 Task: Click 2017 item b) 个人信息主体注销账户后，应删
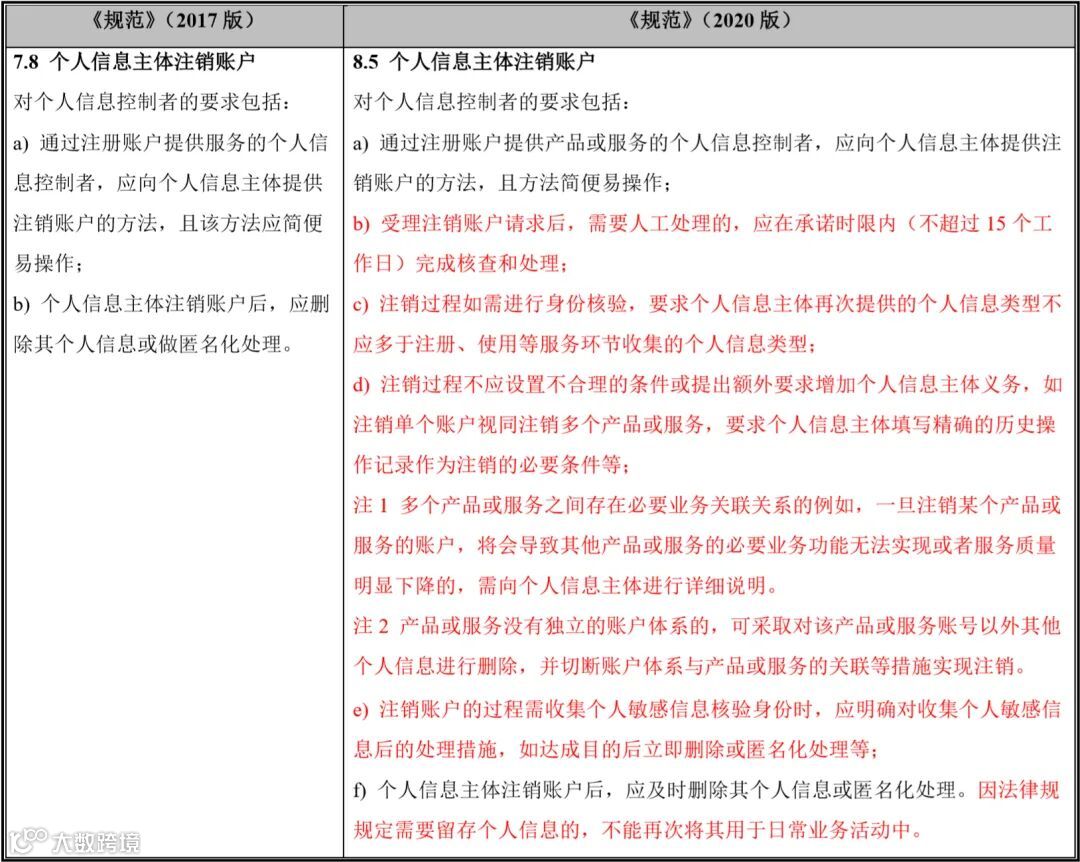click(x=171, y=303)
